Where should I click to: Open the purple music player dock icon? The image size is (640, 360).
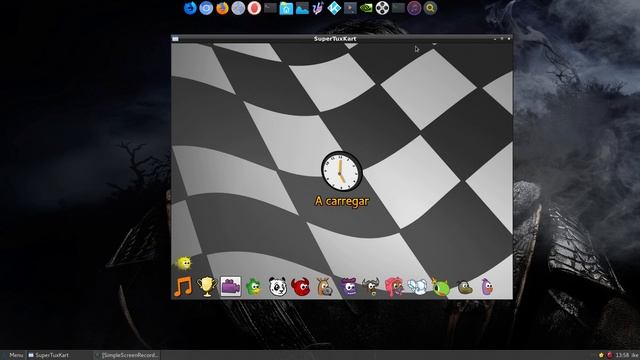[414, 8]
